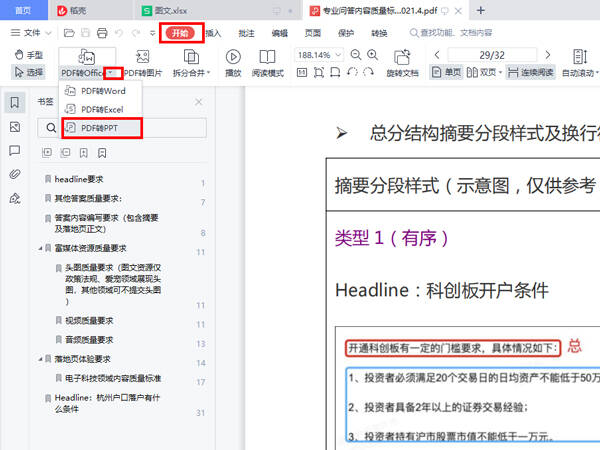Click the bookmark search magnifier icon
Image resolution: width=600 pixels, height=450 pixels.
click(x=51, y=127)
